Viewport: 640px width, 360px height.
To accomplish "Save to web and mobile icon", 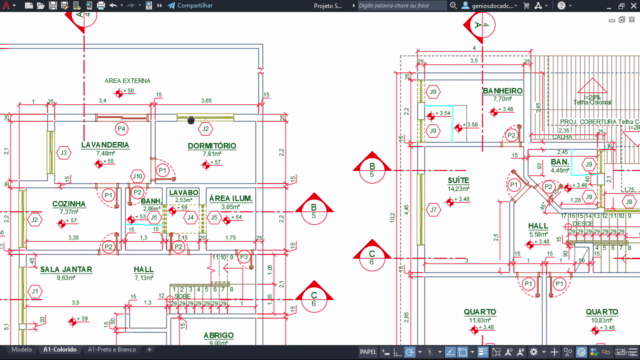I will click(89, 5).
